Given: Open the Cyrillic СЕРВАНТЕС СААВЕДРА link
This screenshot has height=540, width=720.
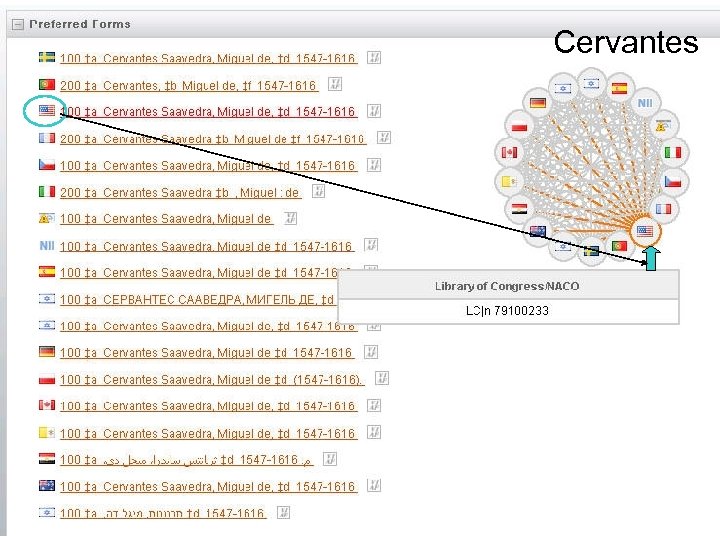Looking at the screenshot, I should [198, 300].
